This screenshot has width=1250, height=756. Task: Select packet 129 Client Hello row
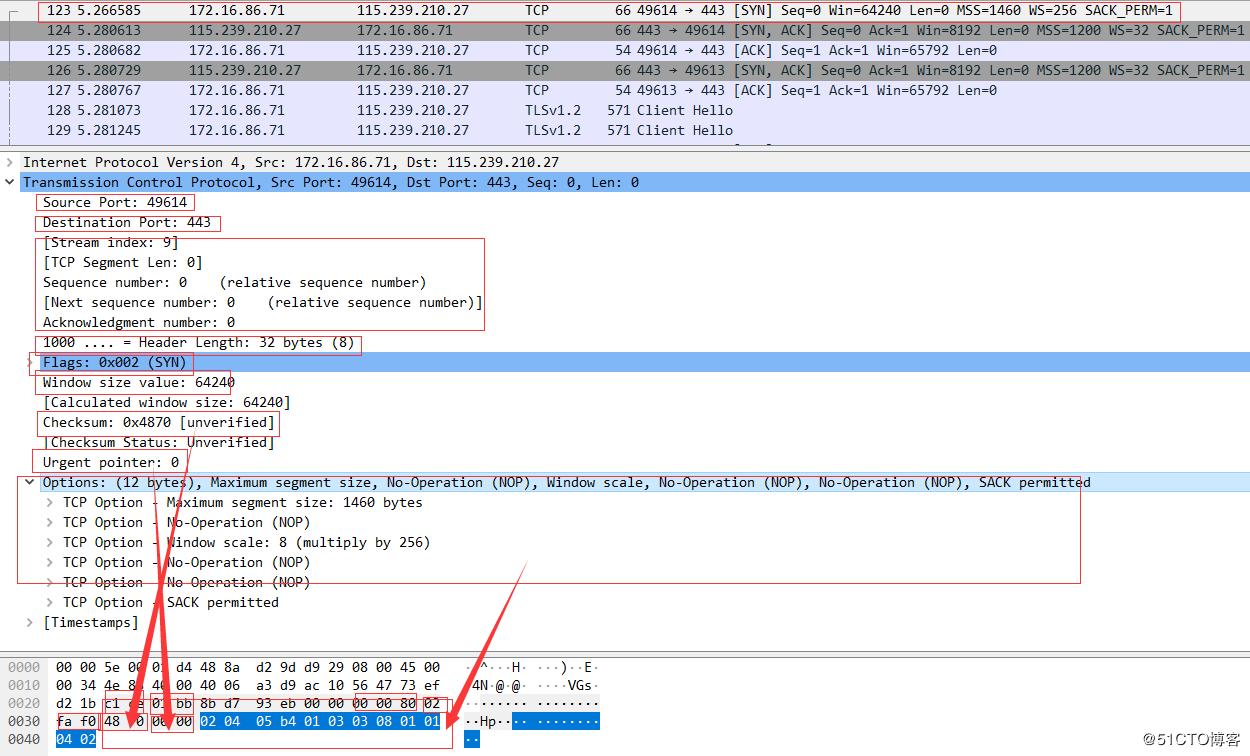[x=400, y=130]
